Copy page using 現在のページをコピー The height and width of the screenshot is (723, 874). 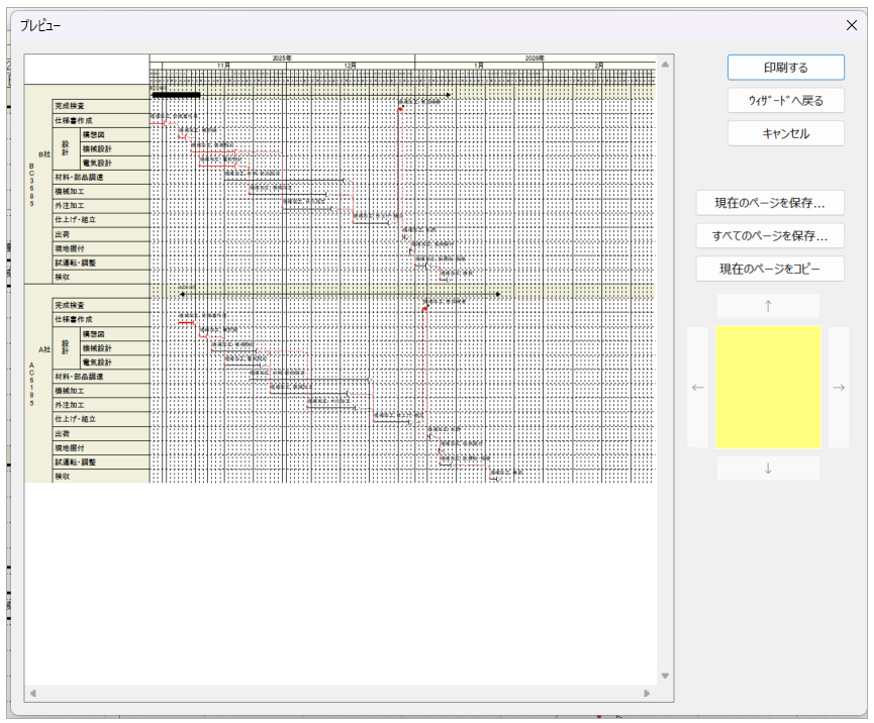pyautogui.click(x=769, y=269)
